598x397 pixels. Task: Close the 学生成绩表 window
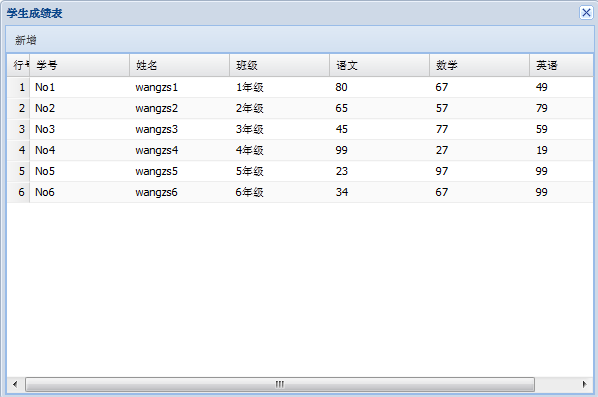586,13
